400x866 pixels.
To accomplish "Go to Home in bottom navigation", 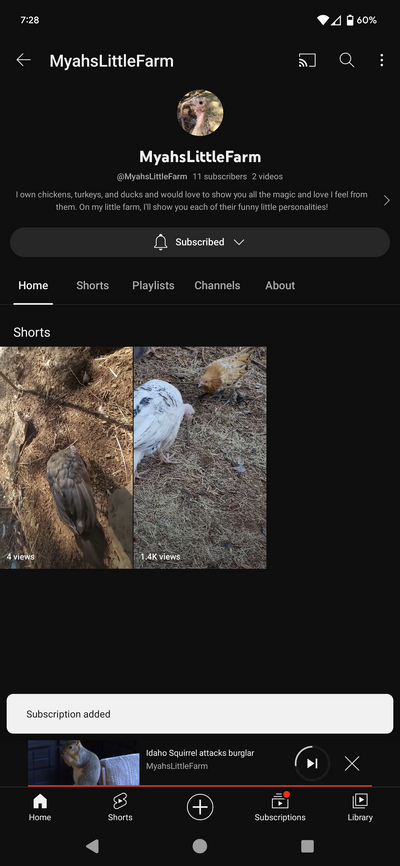I will (x=40, y=807).
